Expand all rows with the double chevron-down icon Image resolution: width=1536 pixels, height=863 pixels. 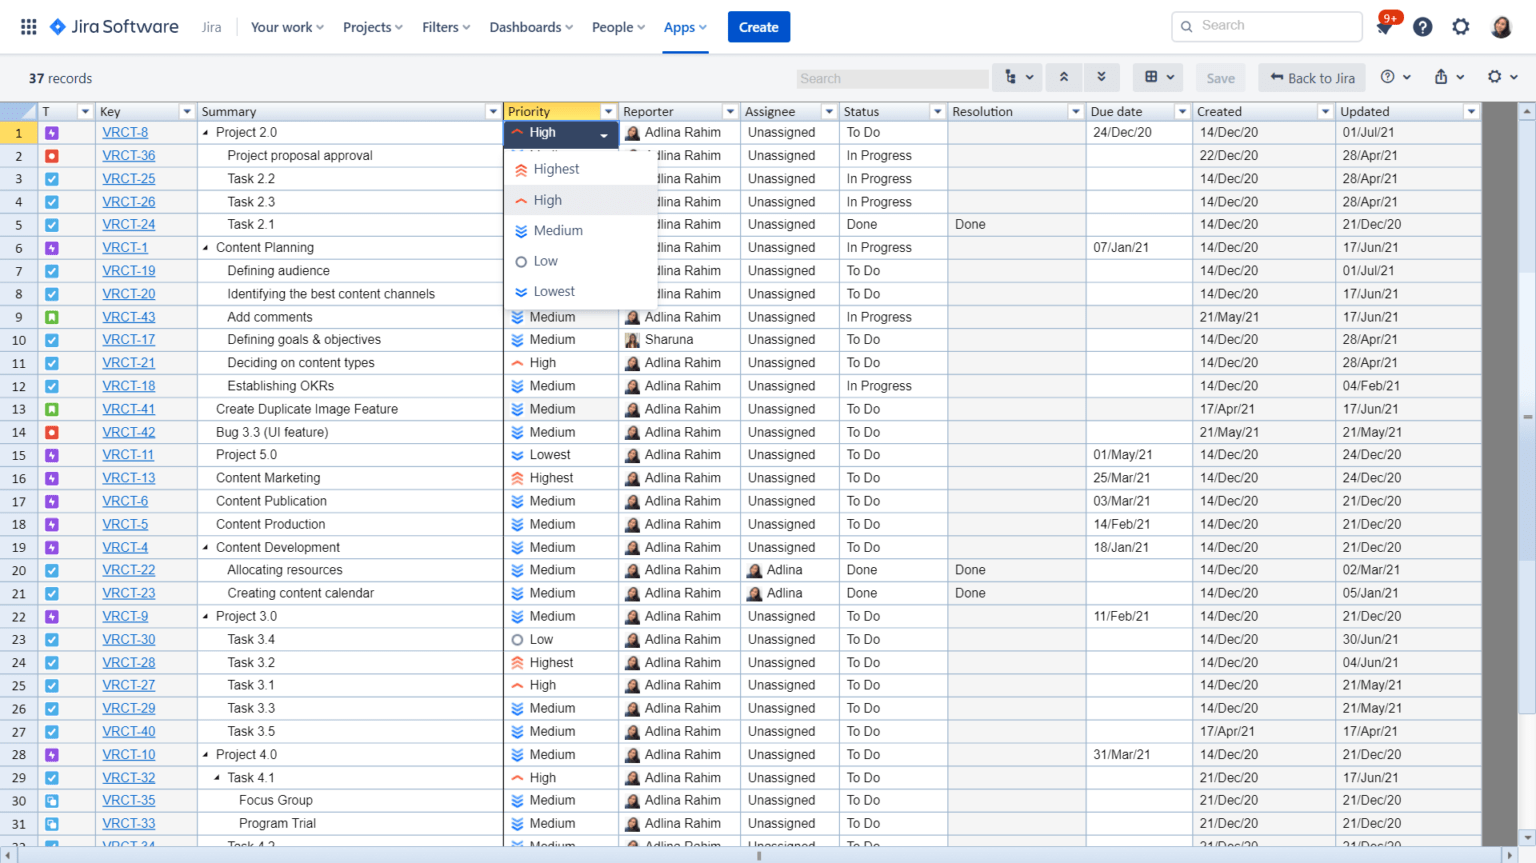tap(1101, 77)
